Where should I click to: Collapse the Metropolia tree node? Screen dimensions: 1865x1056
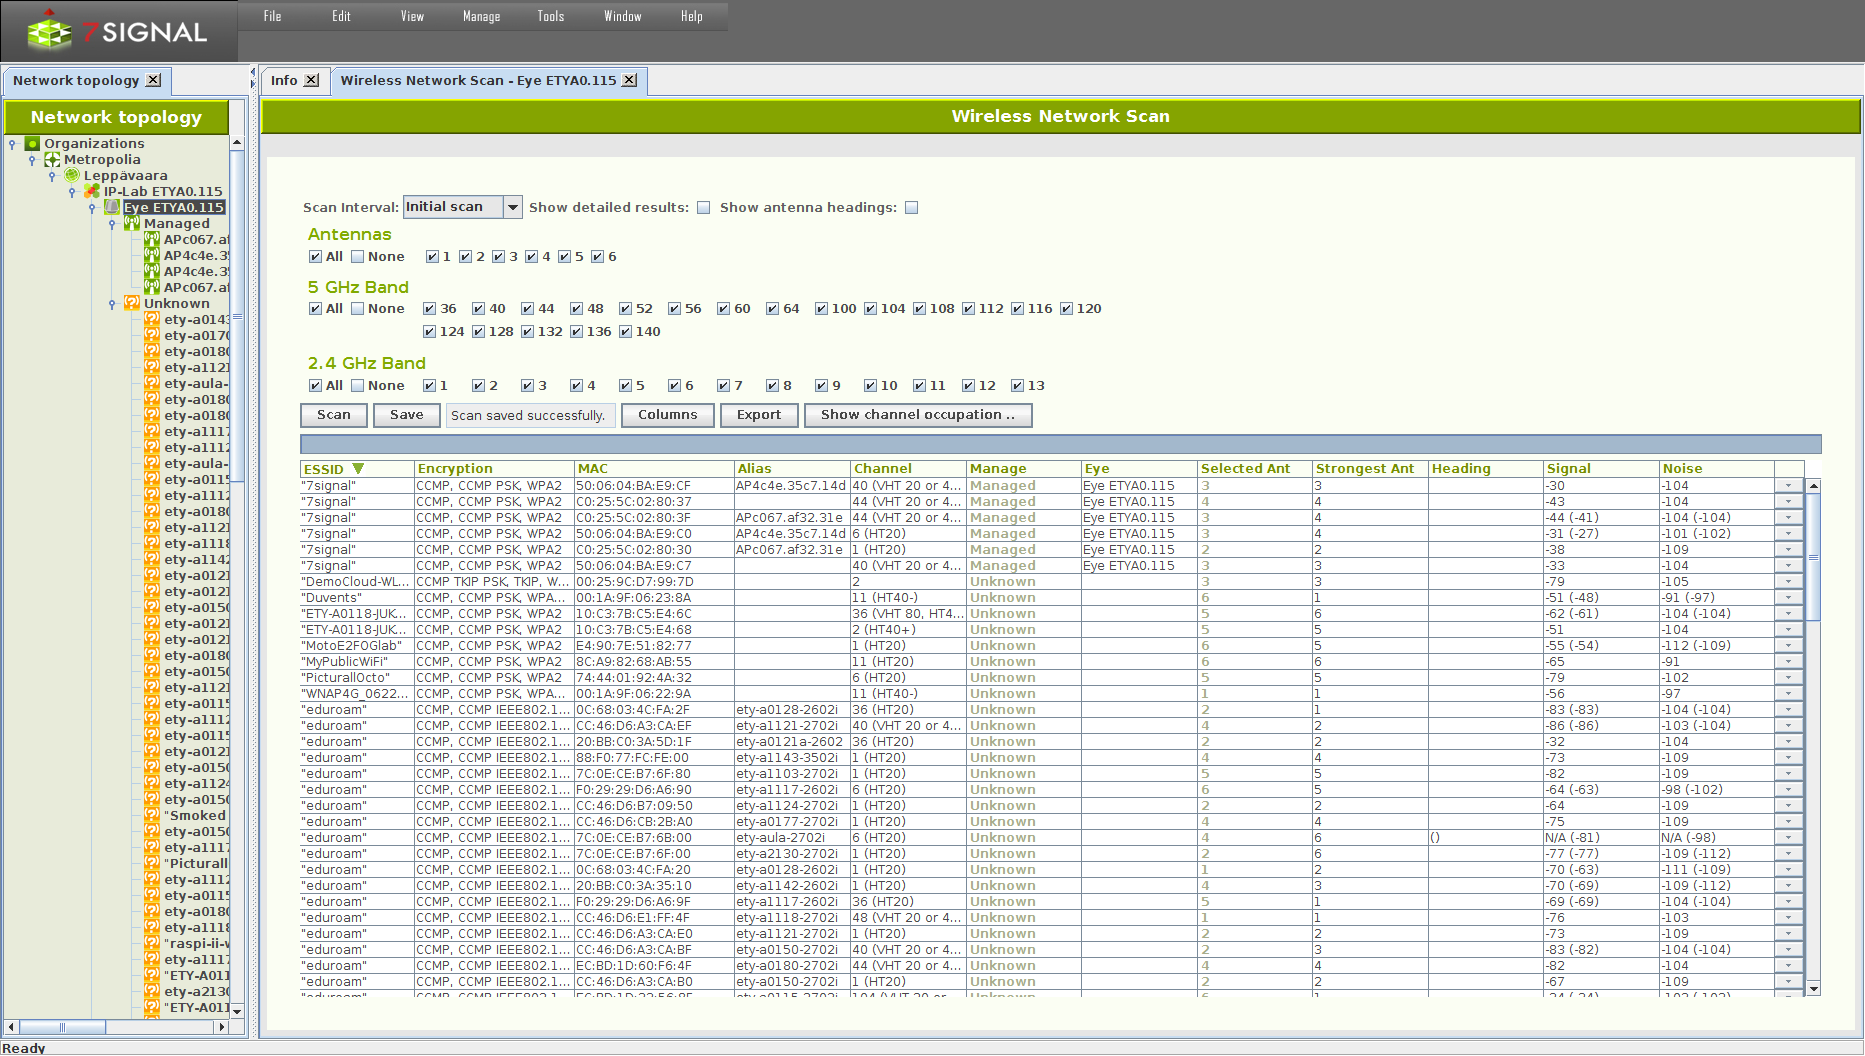(x=32, y=160)
